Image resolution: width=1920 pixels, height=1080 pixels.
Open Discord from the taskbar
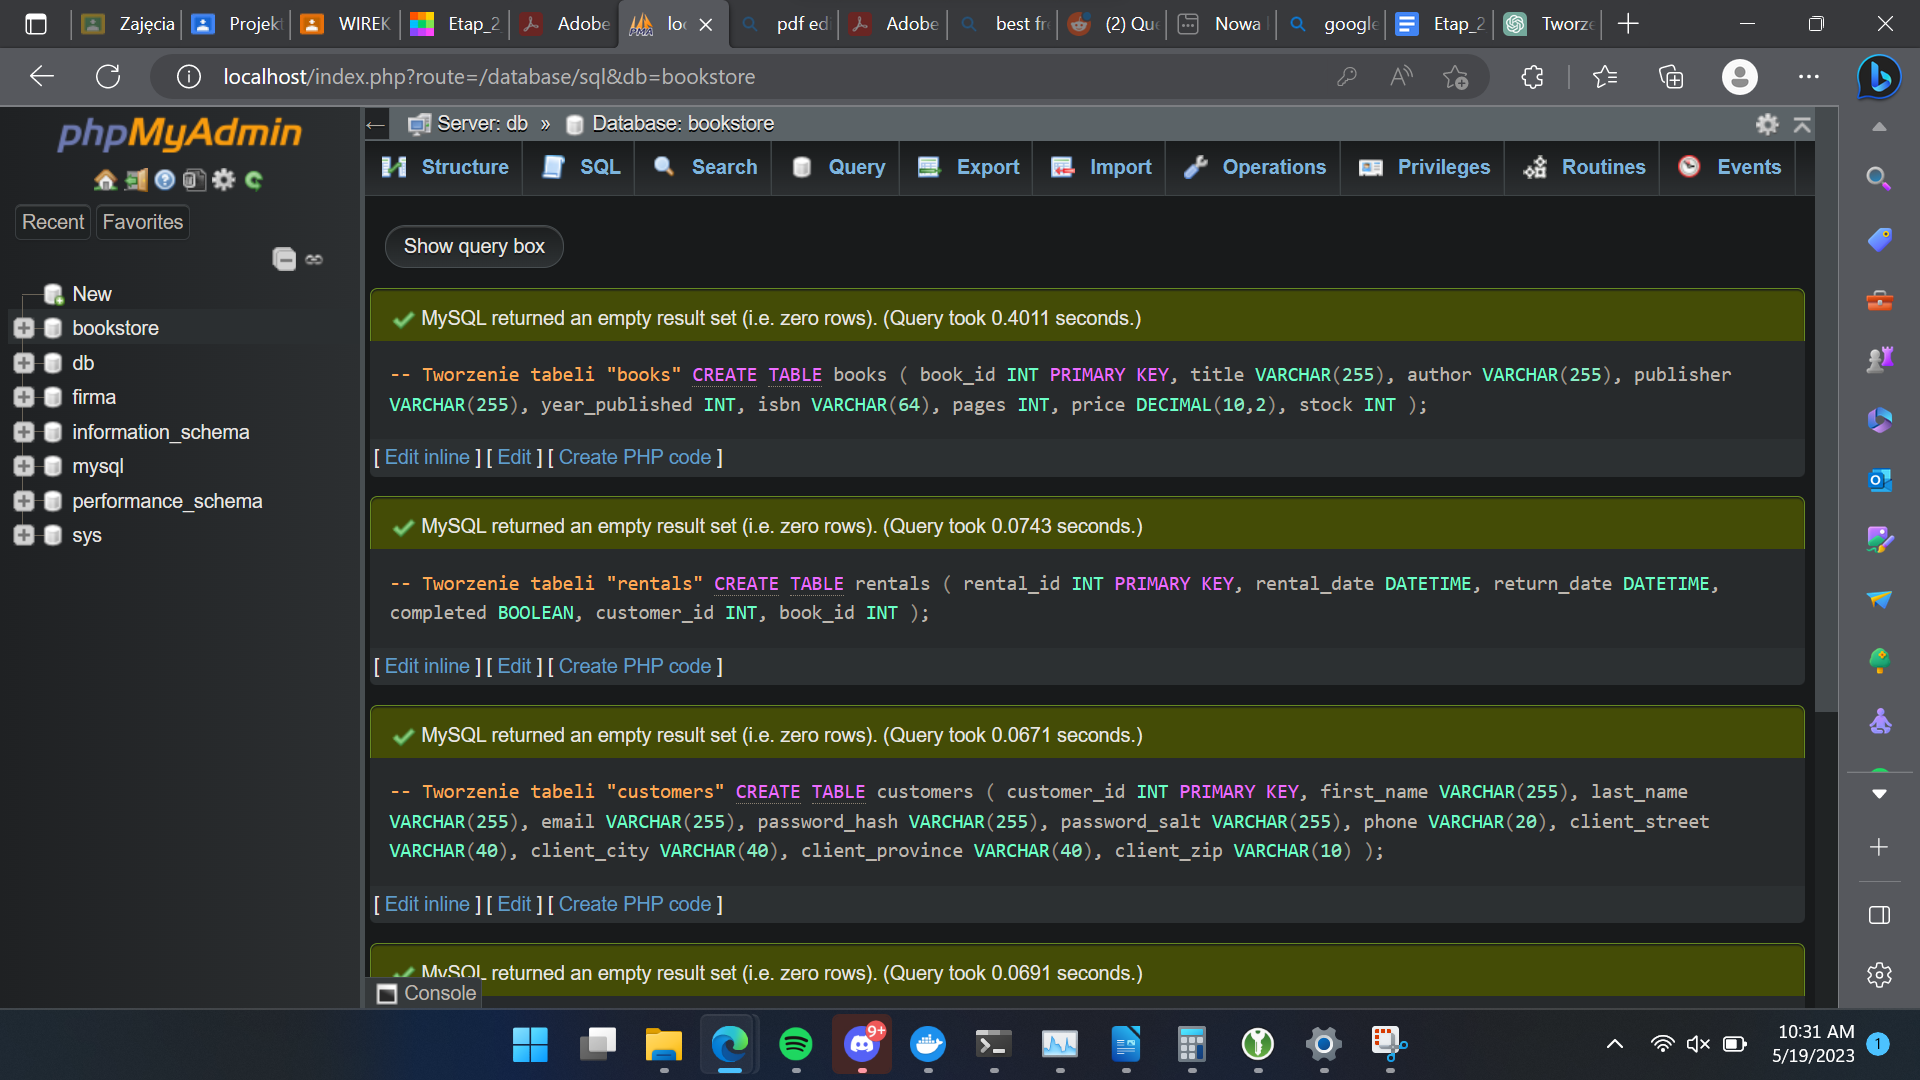(862, 1044)
